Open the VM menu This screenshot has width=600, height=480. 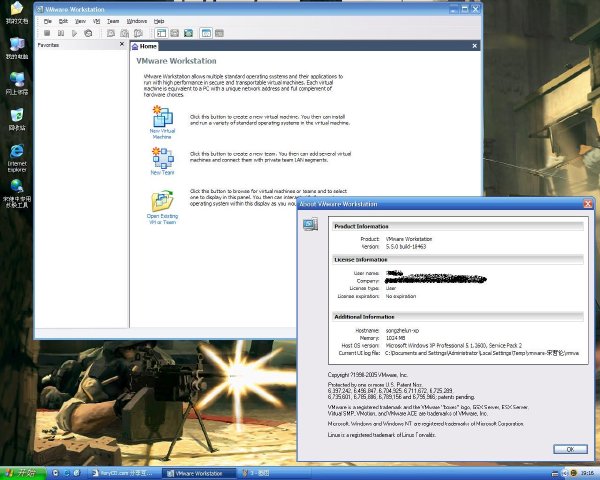pyautogui.click(x=96, y=21)
